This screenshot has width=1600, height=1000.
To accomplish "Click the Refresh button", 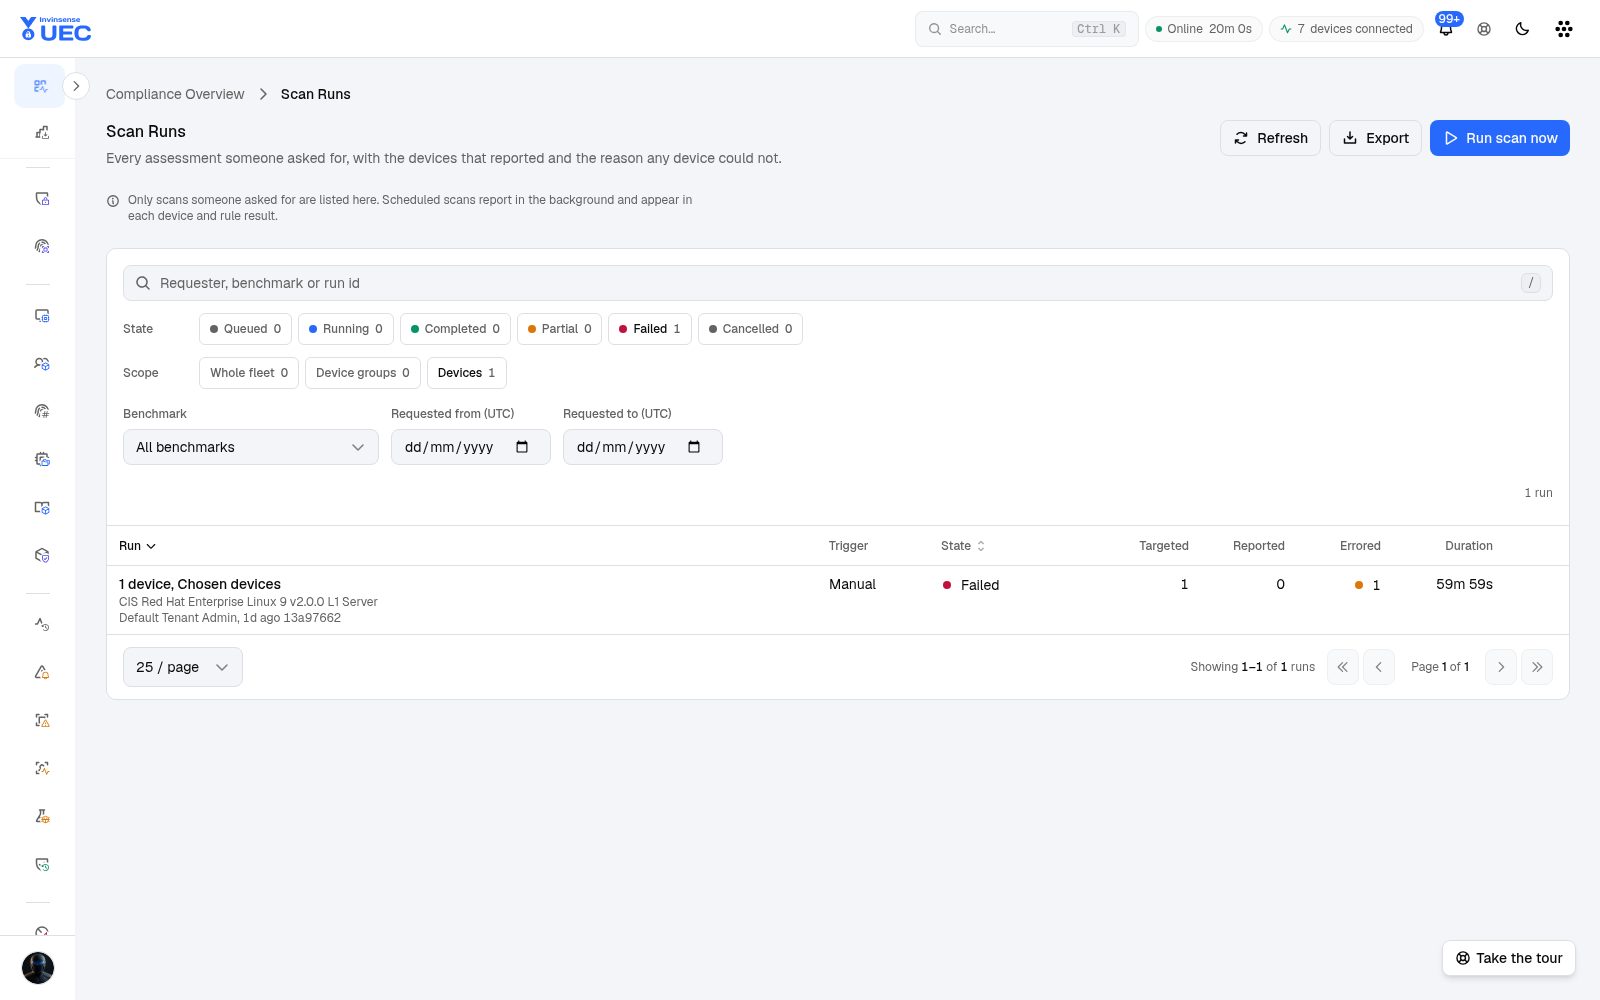I will 1270,138.
